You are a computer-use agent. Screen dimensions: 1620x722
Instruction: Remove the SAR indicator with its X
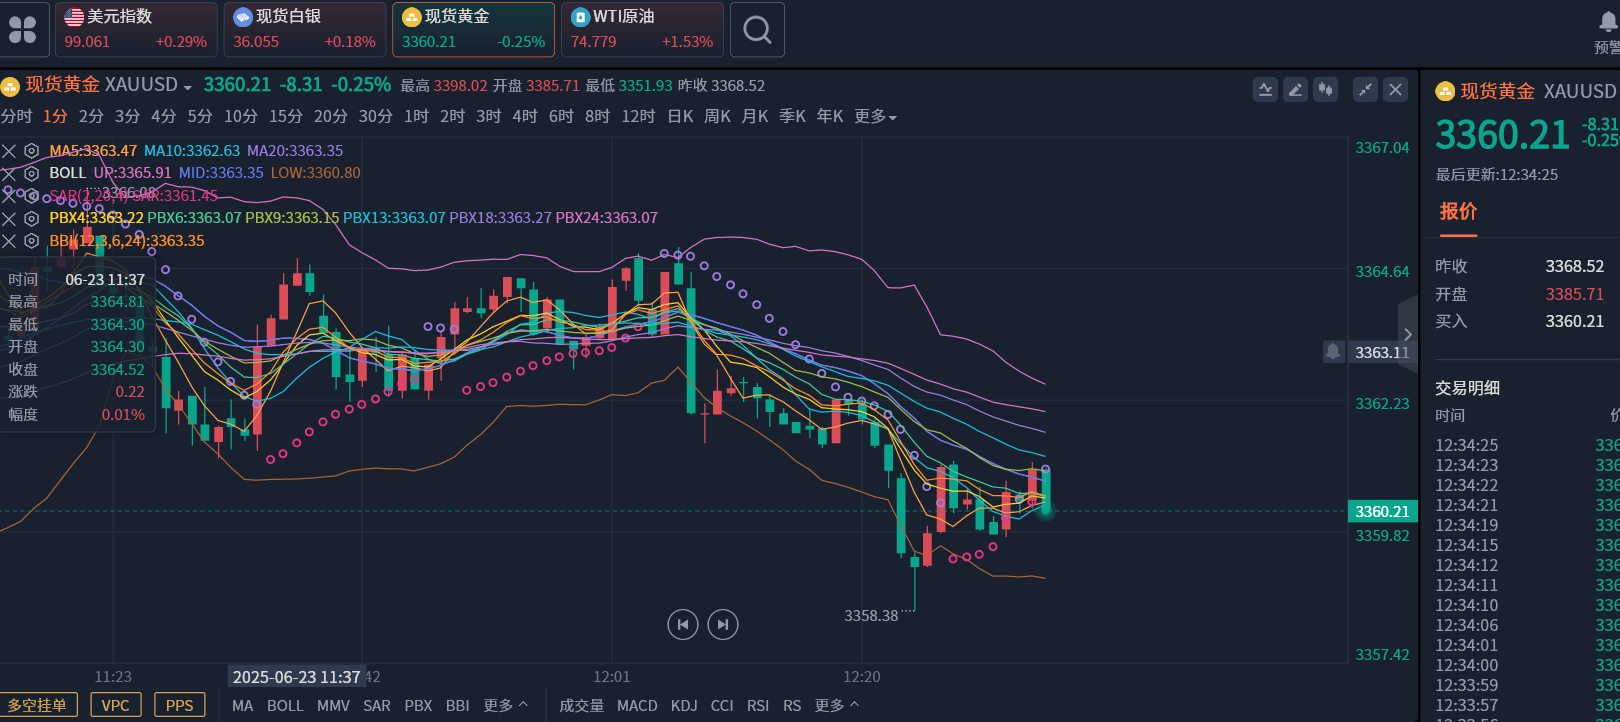coord(9,196)
